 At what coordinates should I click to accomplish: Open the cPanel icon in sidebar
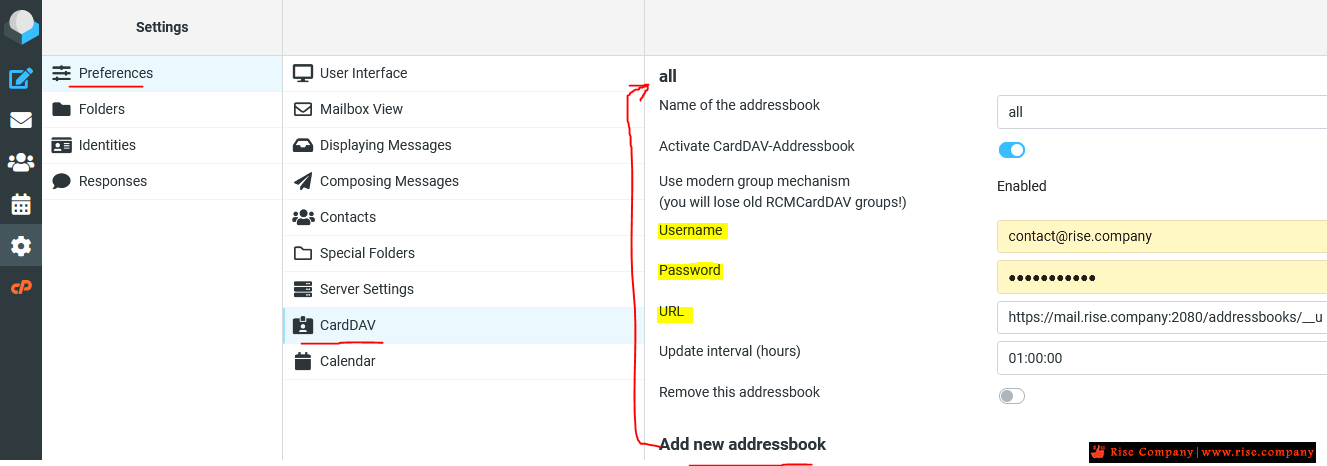21,287
